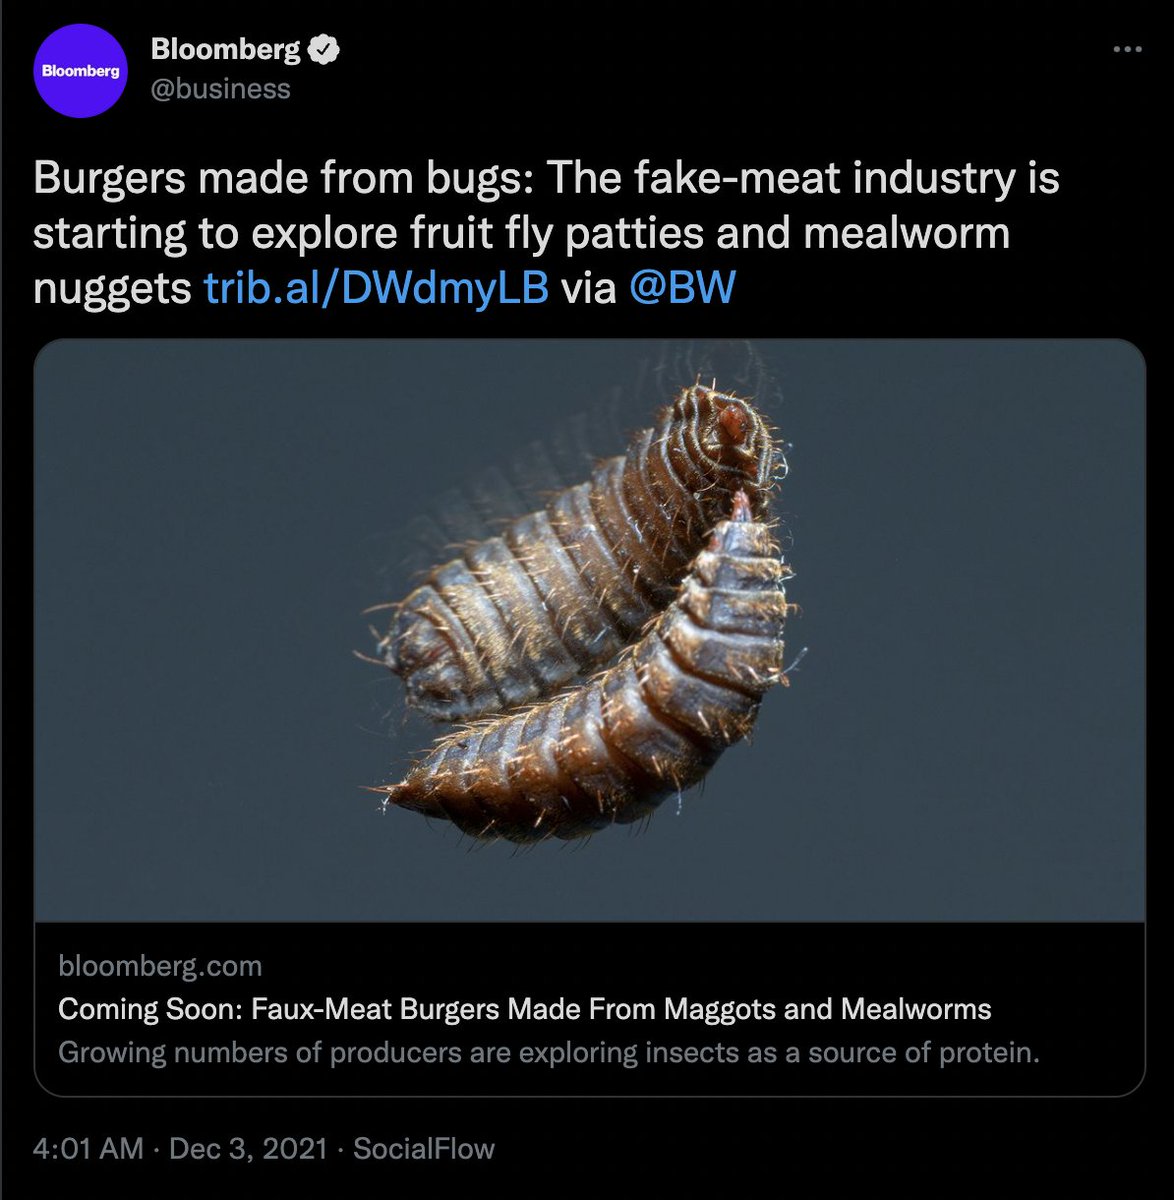Click the word "mealworm" in tweet
This screenshot has width=1174, height=1200.
click(907, 234)
